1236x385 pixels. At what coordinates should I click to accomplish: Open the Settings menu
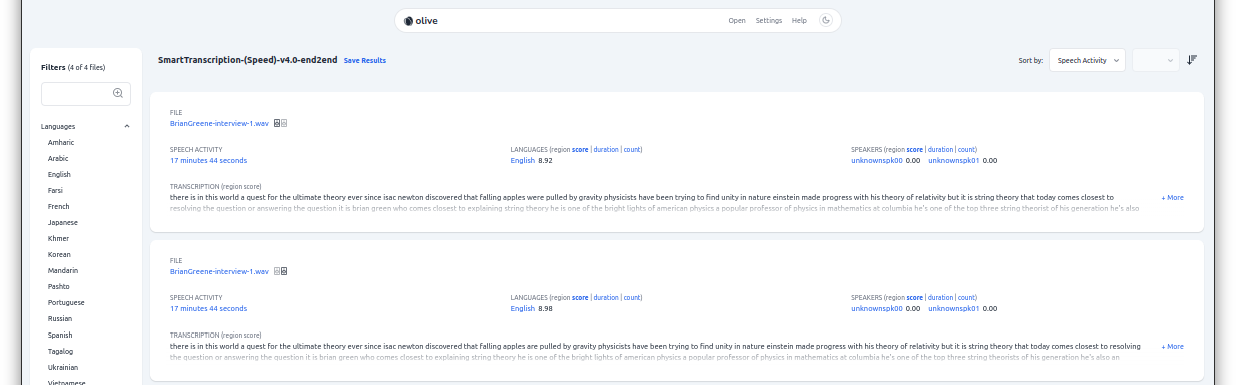click(x=769, y=20)
